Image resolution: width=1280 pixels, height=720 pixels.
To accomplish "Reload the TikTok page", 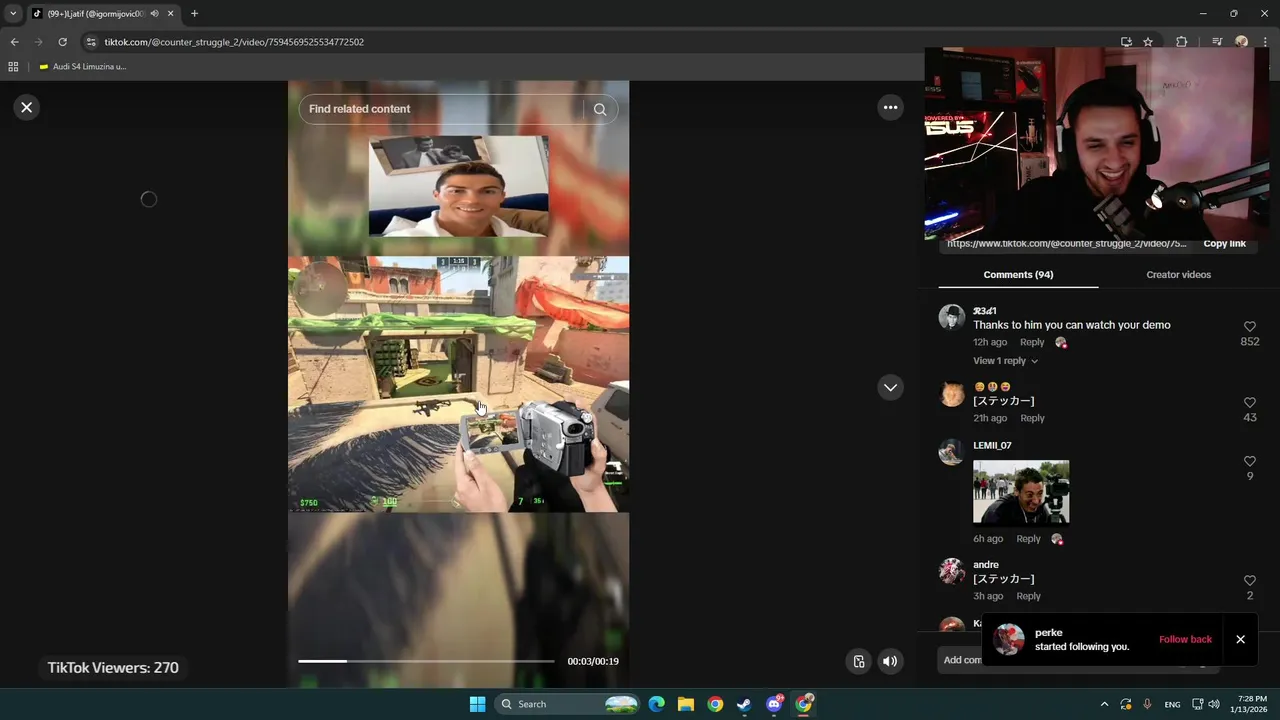I will click(62, 42).
